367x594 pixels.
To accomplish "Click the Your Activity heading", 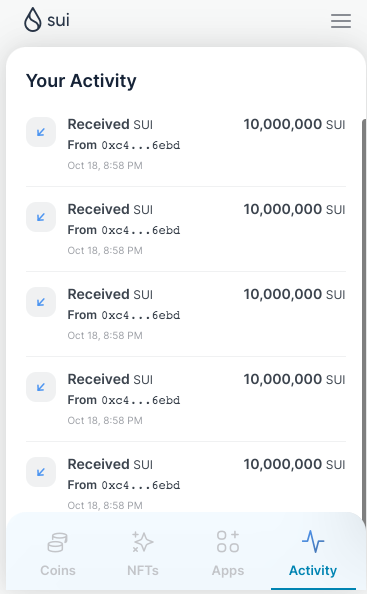I will pyautogui.click(x=81, y=81).
